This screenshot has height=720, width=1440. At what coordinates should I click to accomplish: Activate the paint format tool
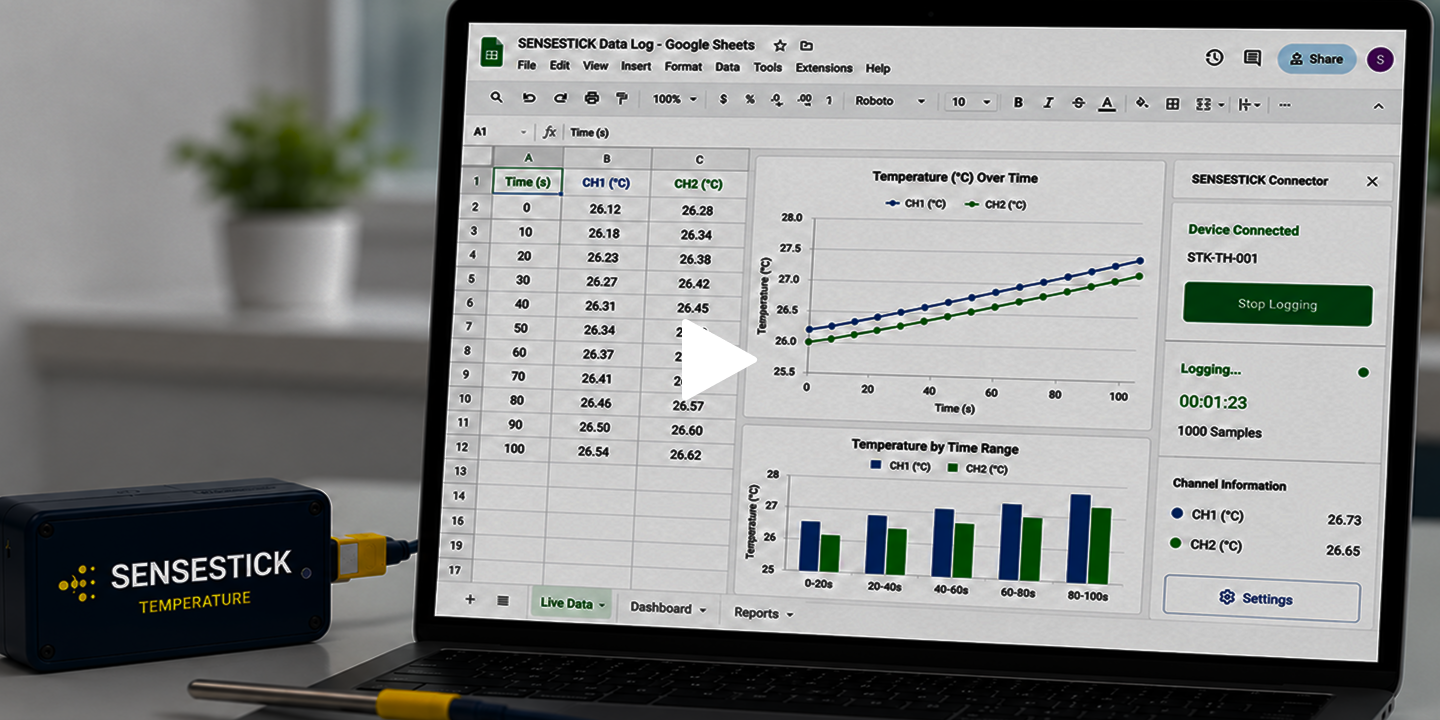pyautogui.click(x=621, y=98)
